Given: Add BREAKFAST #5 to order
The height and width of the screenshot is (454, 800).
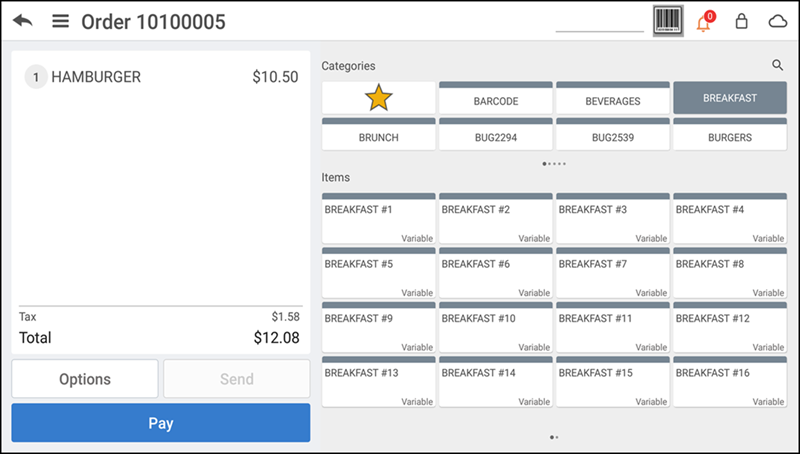Looking at the screenshot, I should click(x=379, y=273).
